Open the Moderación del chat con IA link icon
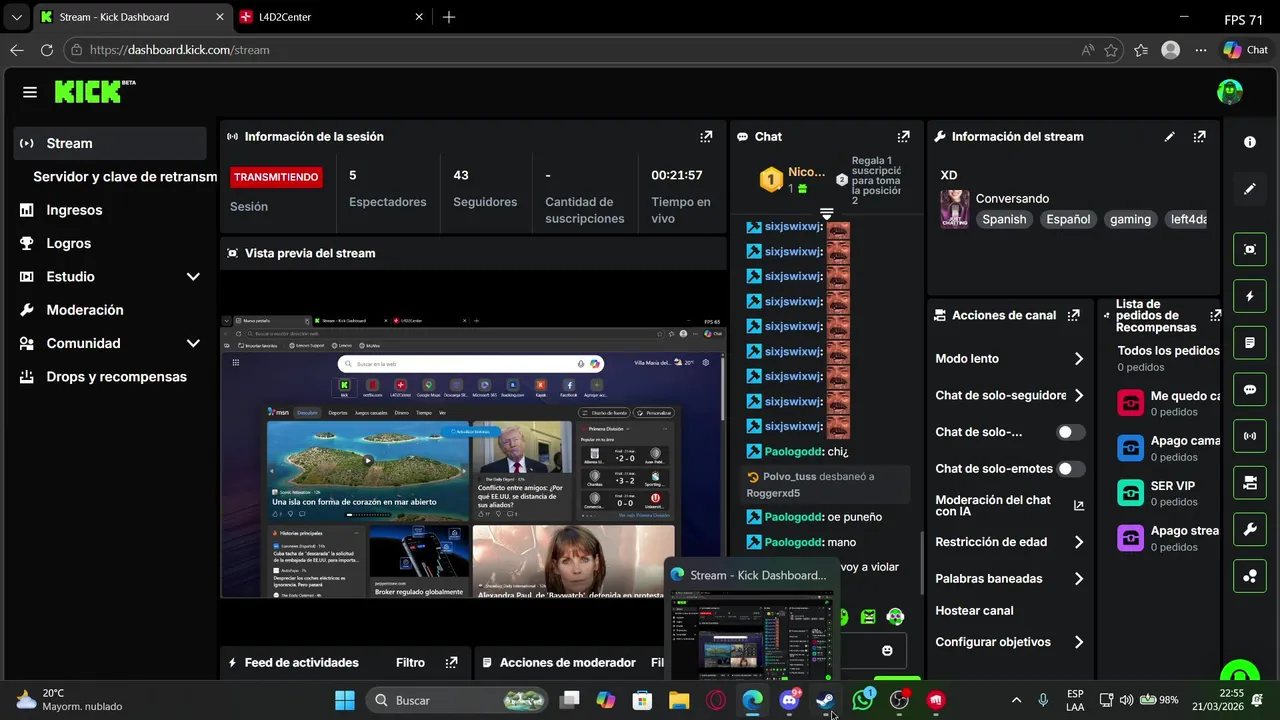The image size is (1280, 720). [x=1079, y=506]
